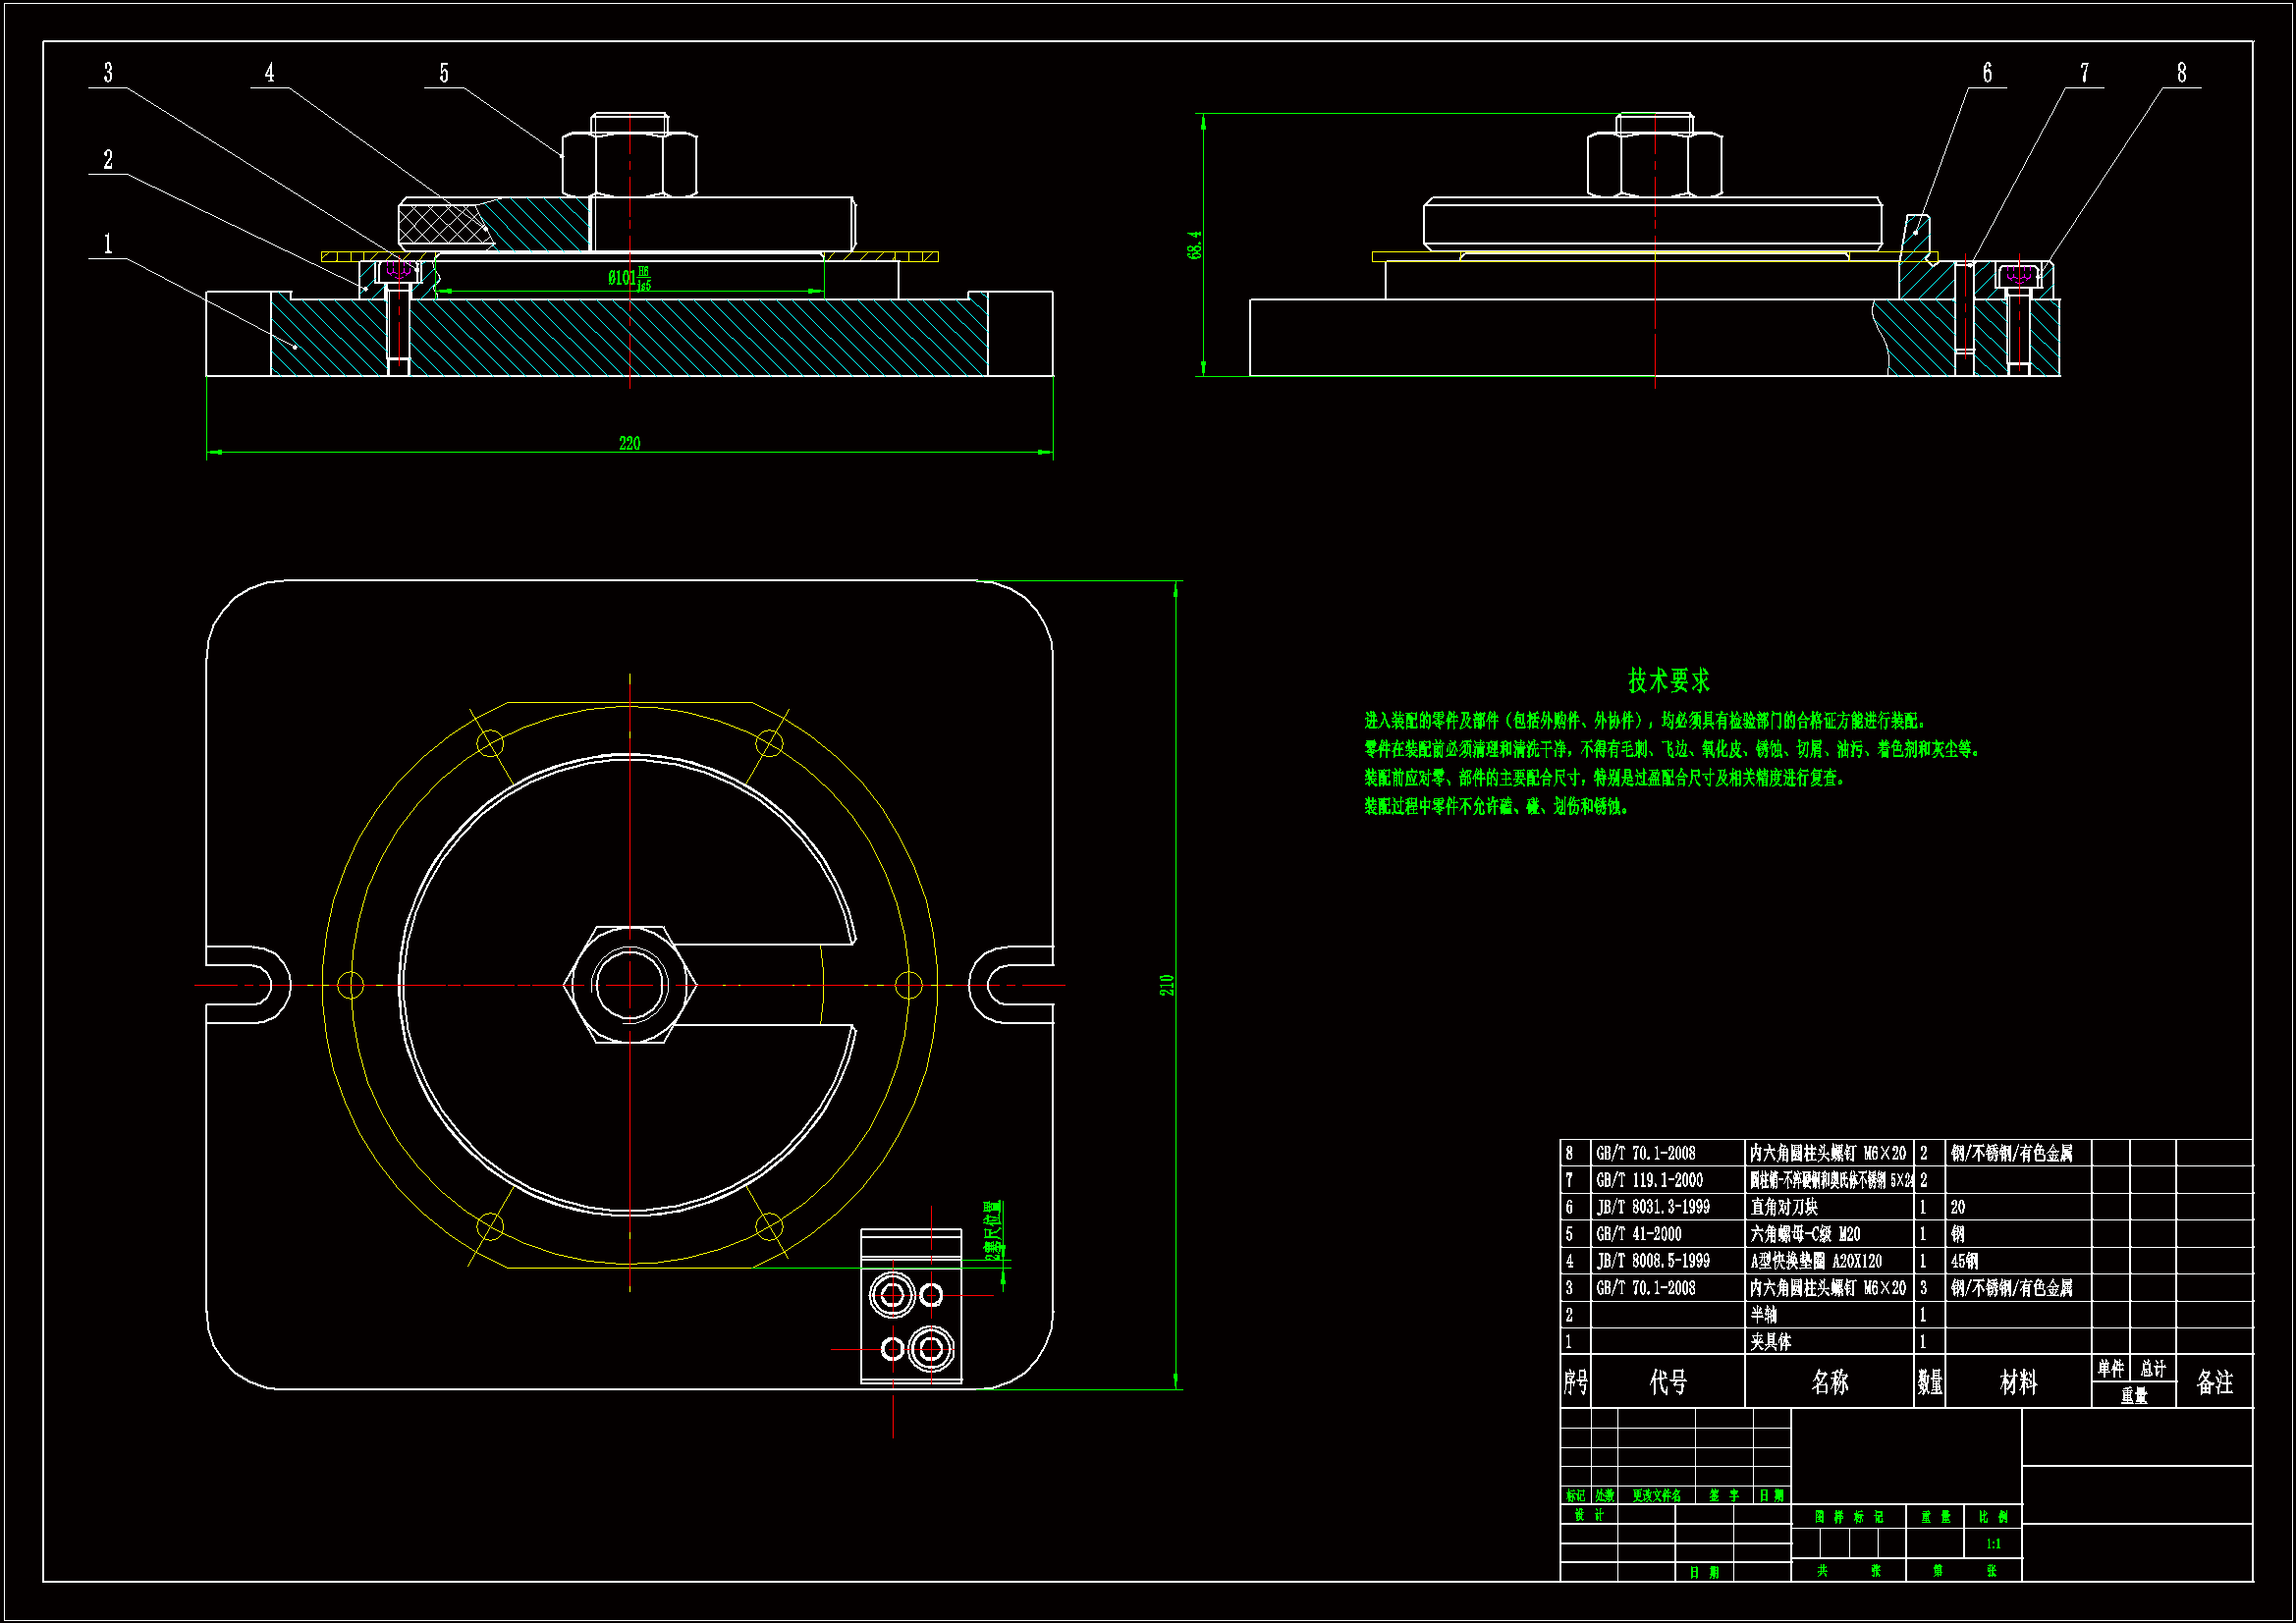
Task: Click the 技术要求 heading text
Action: 1668,681
